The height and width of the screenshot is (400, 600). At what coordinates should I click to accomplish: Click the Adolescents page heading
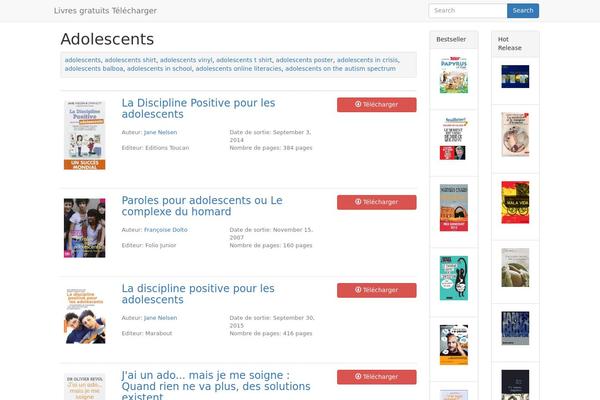click(107, 39)
